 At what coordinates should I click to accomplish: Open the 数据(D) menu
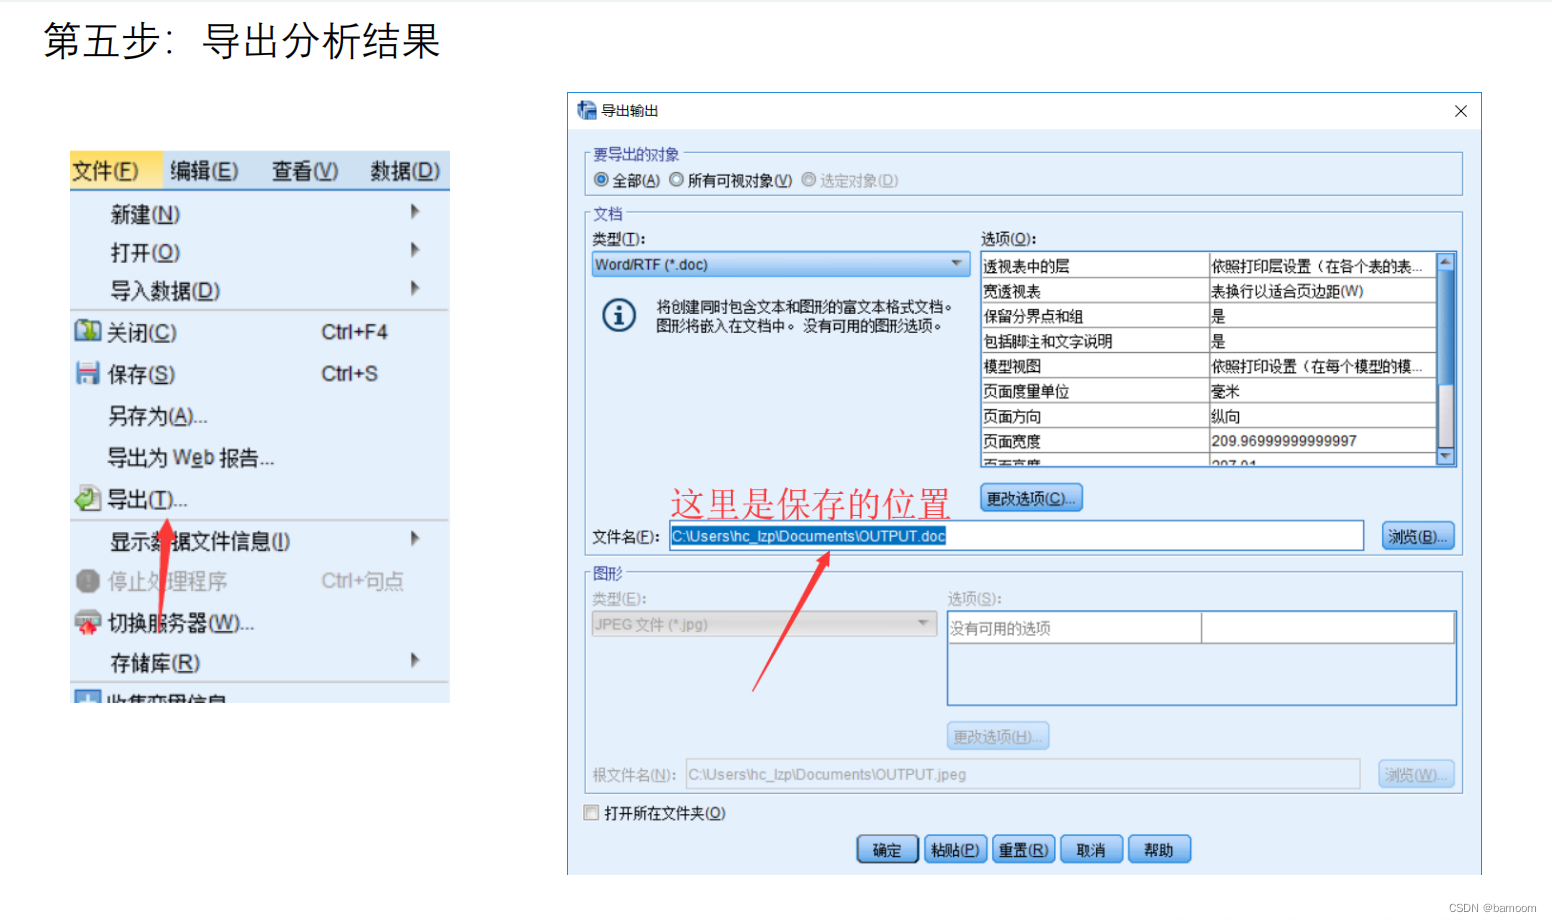pyautogui.click(x=405, y=171)
